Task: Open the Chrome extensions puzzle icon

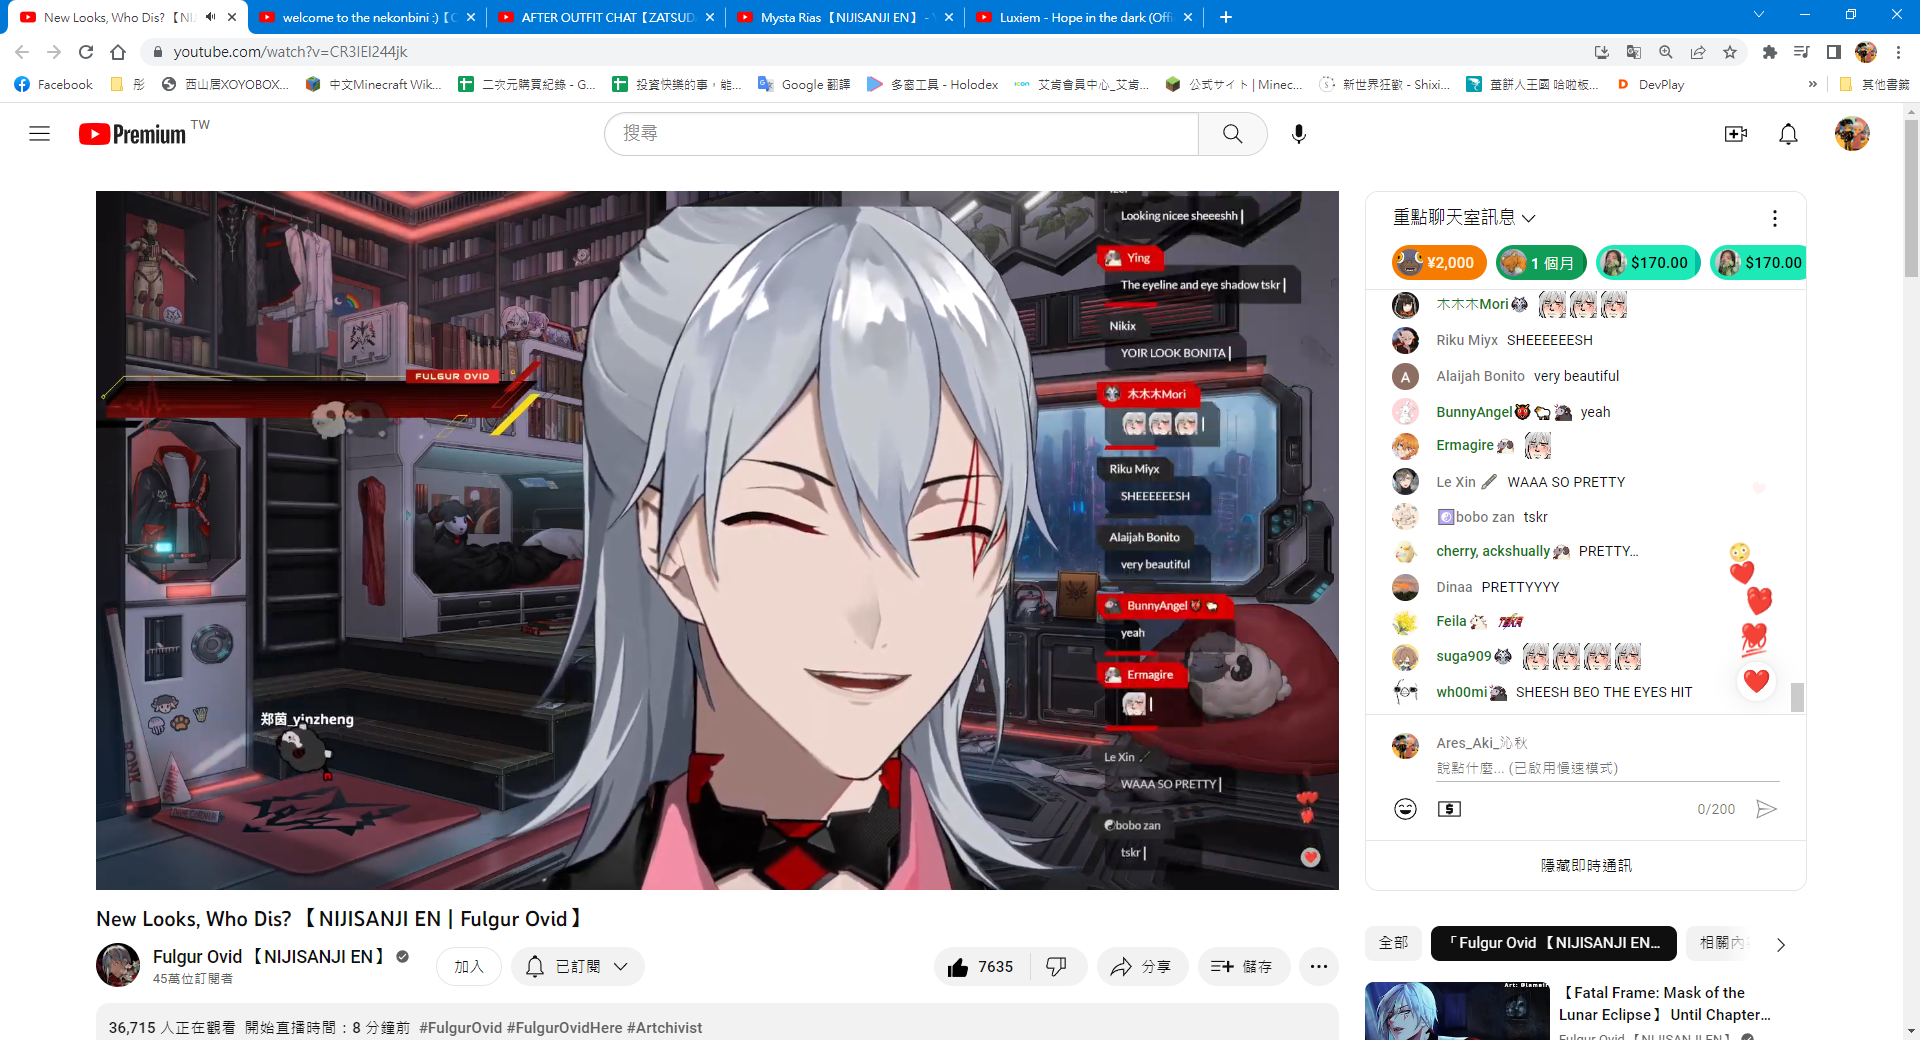Action: 1770,52
